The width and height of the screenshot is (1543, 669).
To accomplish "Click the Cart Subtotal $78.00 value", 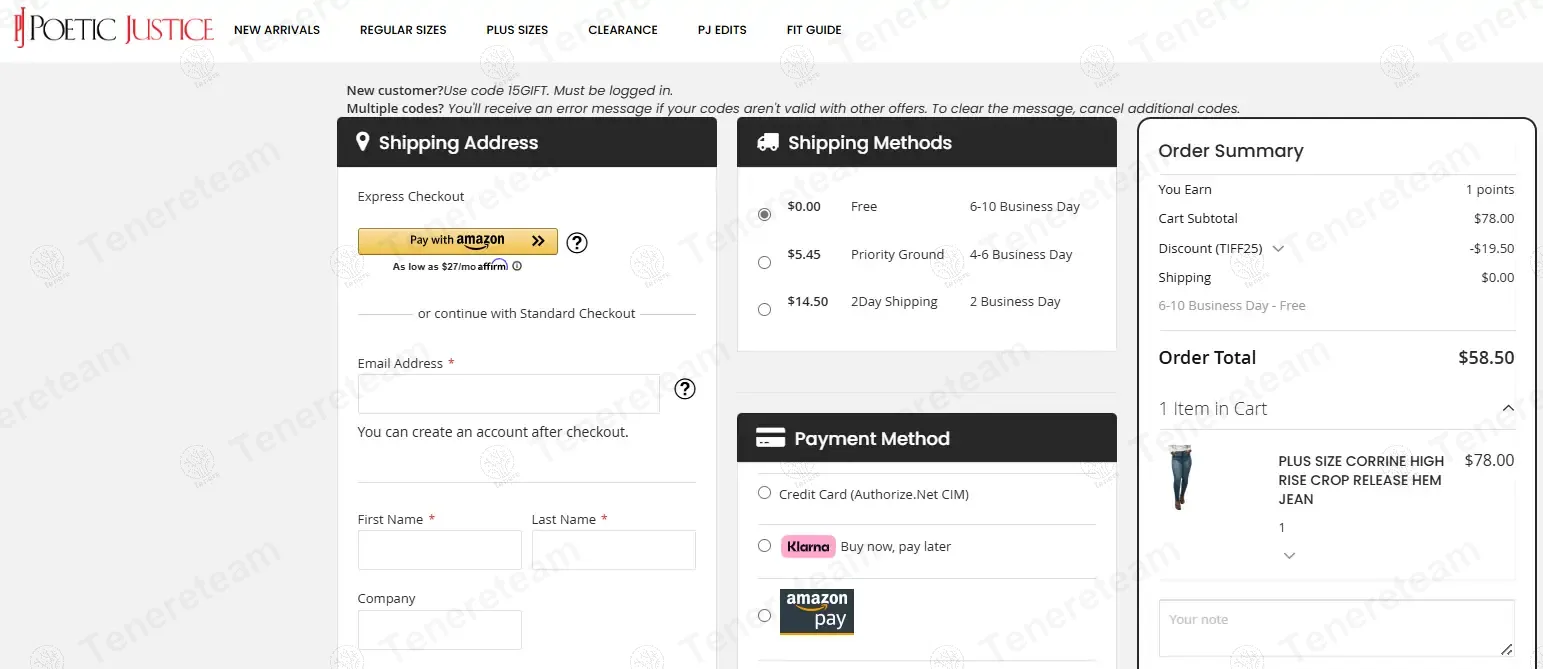I will coord(1494,218).
